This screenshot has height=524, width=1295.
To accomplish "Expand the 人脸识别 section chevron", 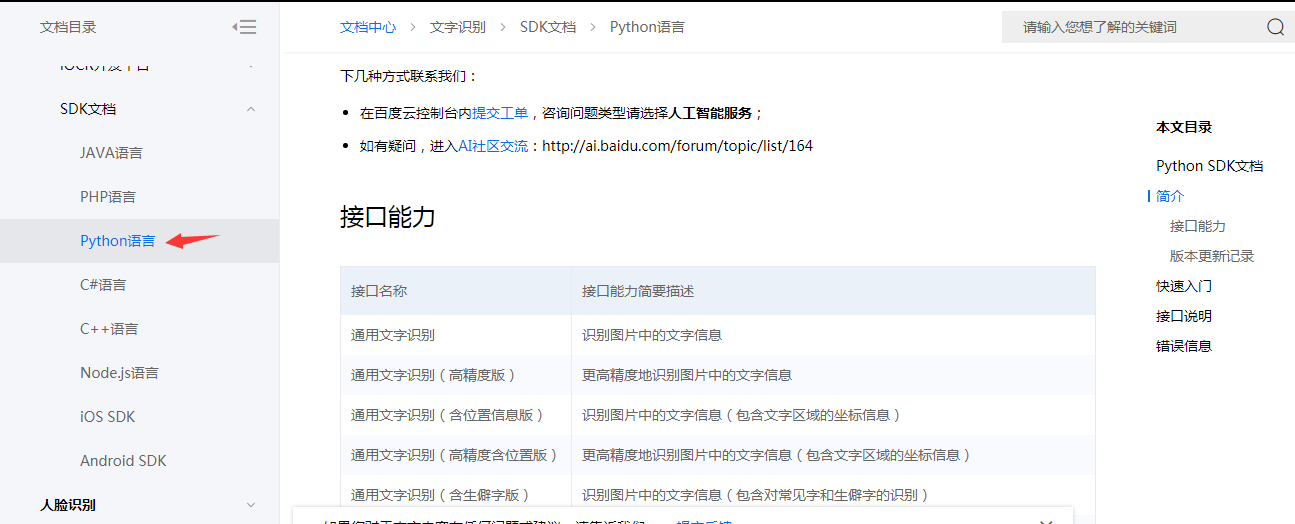I will [x=251, y=505].
